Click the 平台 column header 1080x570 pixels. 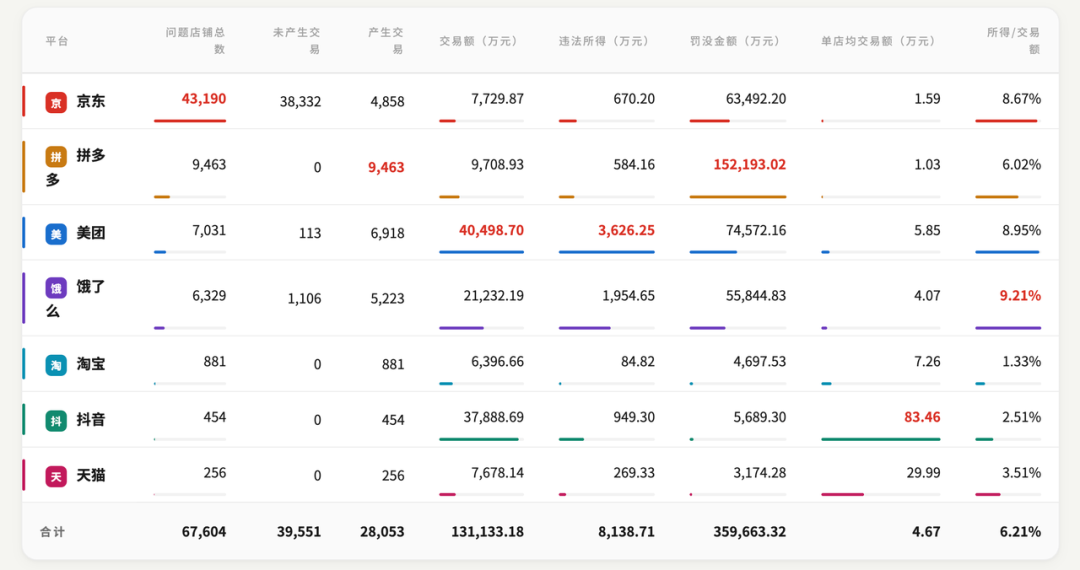click(x=57, y=41)
